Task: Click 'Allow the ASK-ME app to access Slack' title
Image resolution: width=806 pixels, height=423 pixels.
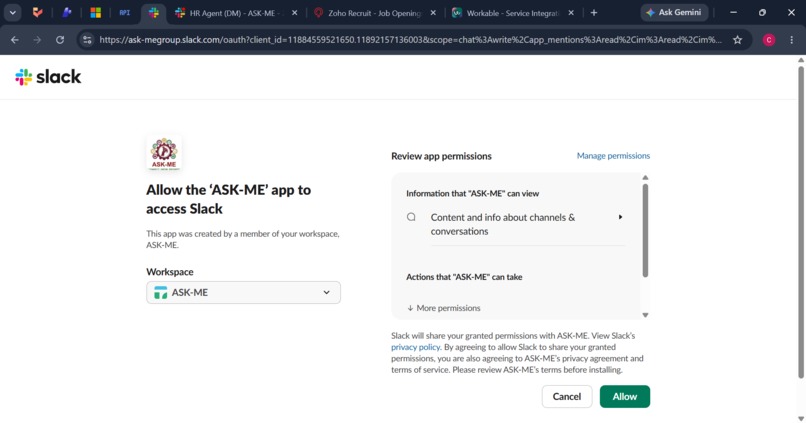Action: coord(228,199)
